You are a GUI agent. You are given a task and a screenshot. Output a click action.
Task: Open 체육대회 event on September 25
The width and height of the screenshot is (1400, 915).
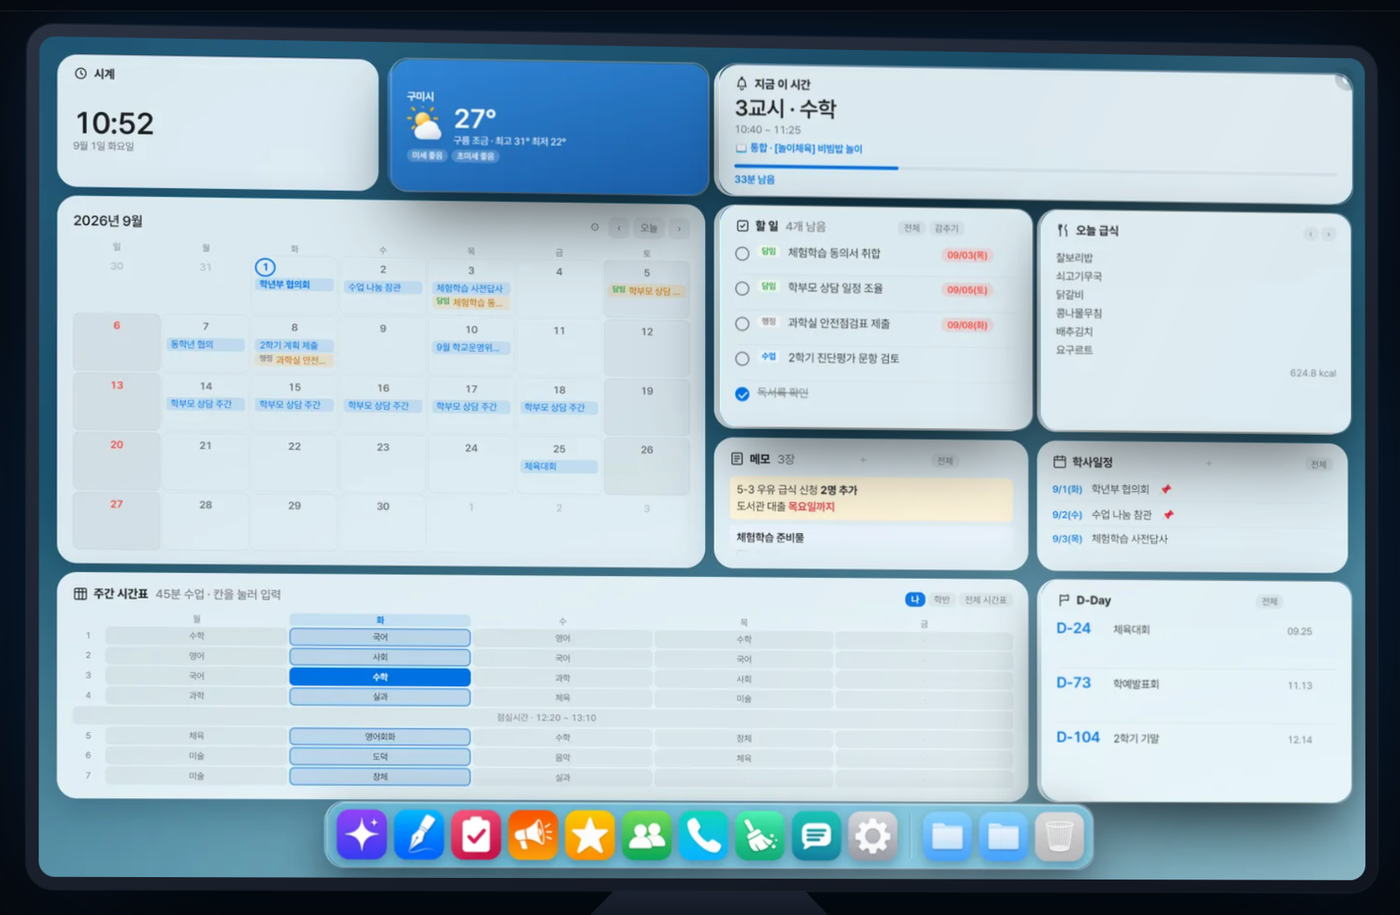coord(559,466)
